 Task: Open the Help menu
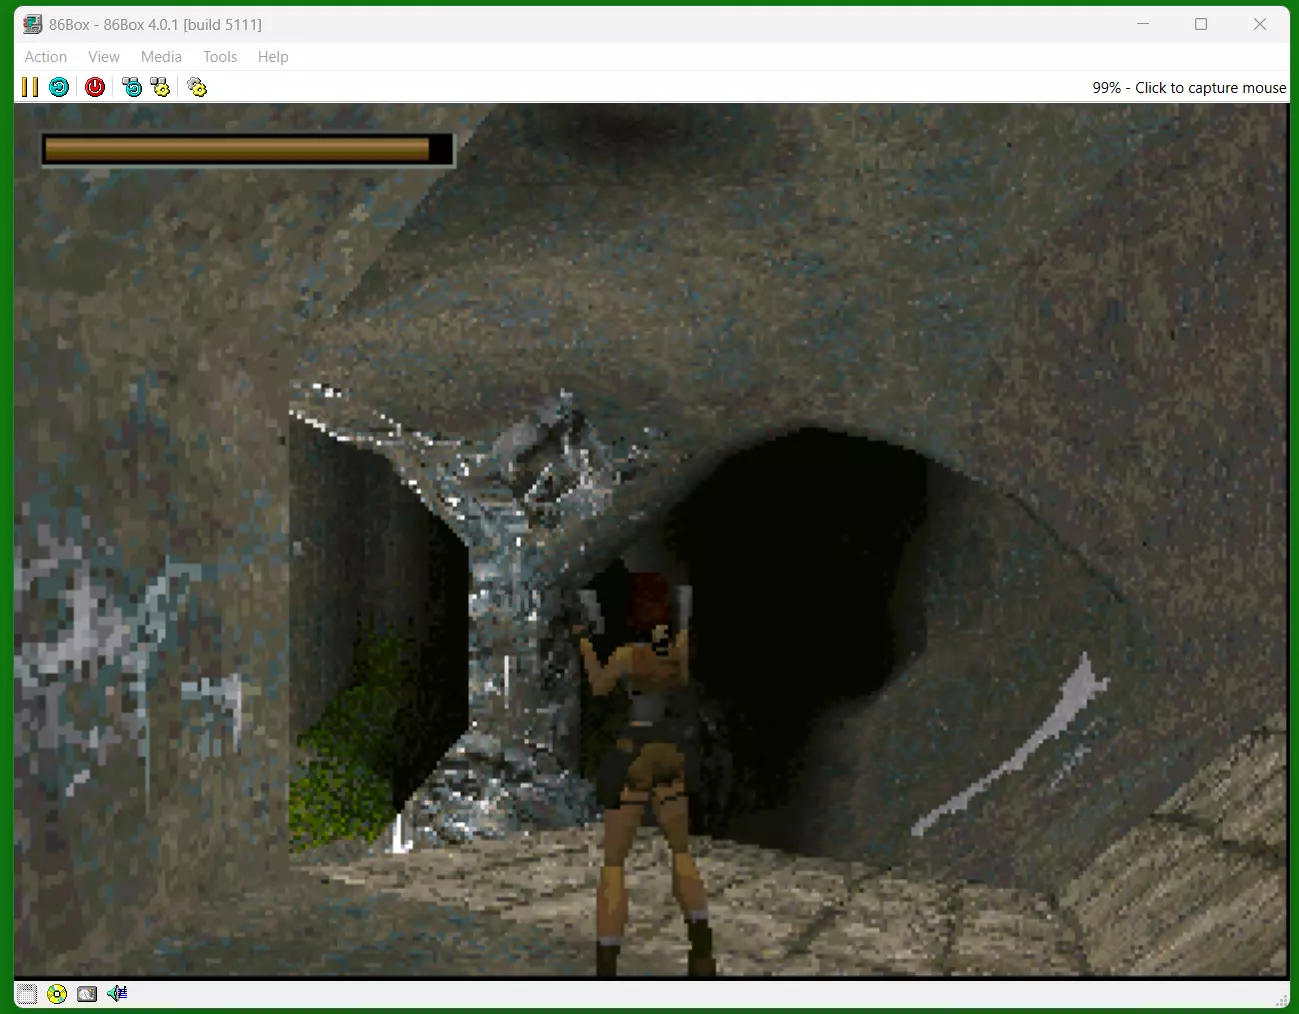click(x=273, y=57)
